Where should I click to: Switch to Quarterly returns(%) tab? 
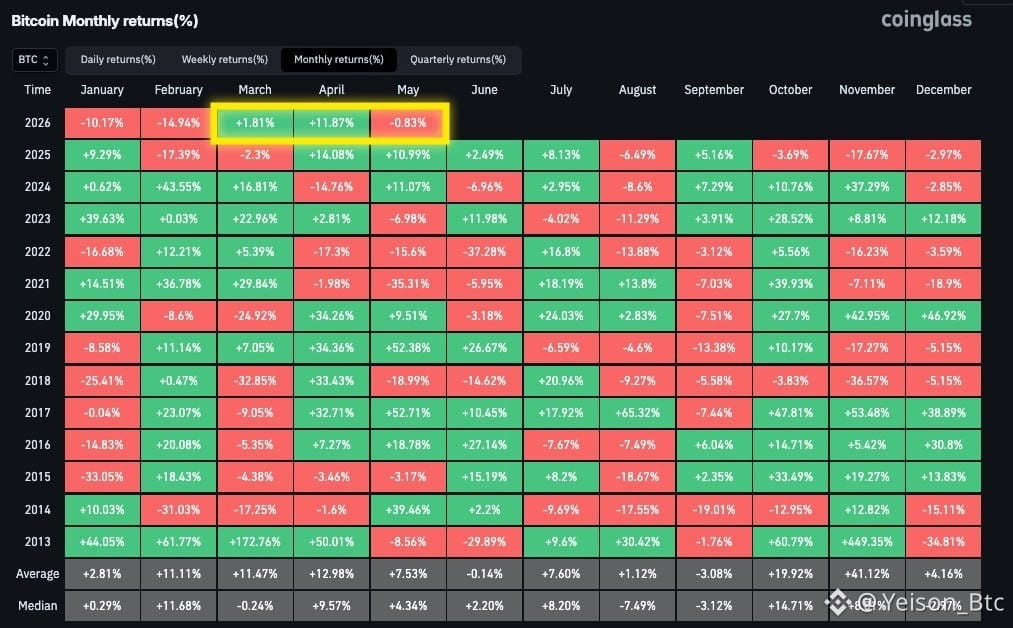click(457, 59)
